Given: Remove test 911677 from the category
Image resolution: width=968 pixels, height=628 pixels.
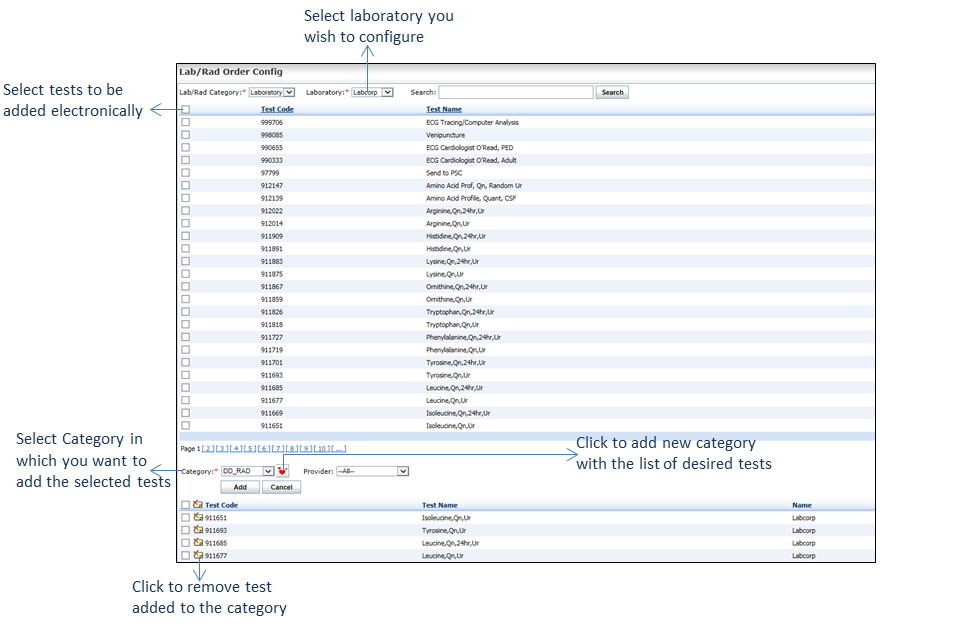Looking at the screenshot, I should [198, 555].
